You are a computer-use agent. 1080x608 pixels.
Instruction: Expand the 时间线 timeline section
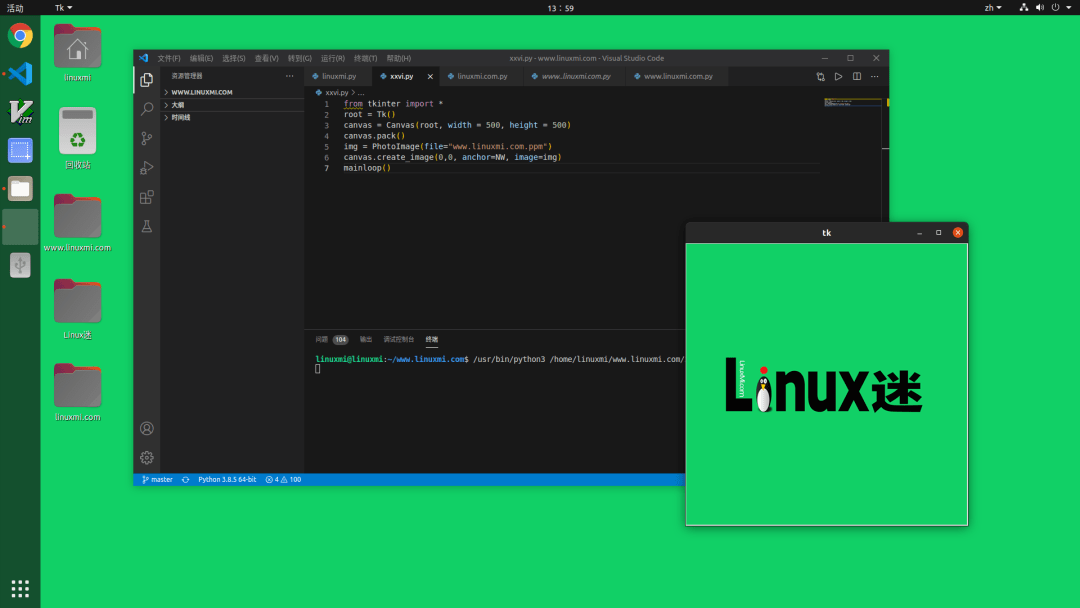click(x=180, y=117)
